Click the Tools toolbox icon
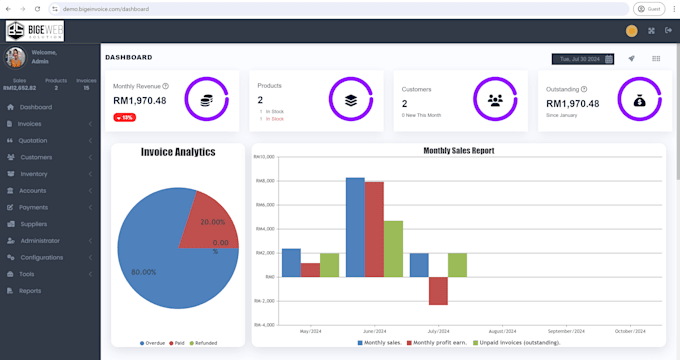The image size is (680, 360). point(10,274)
